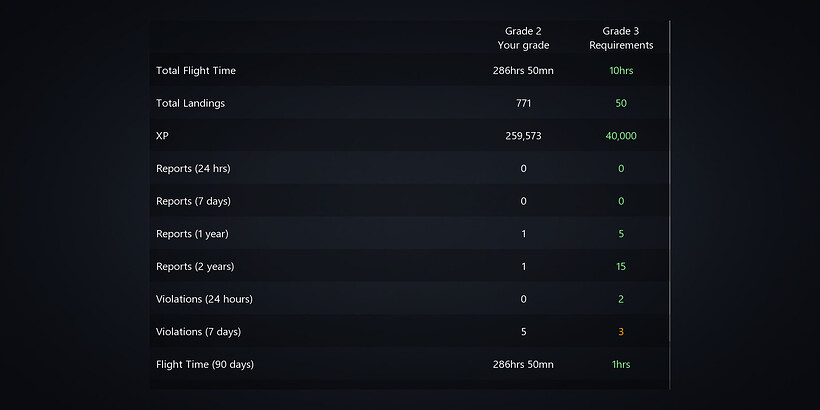Click the Total Landings row label

(x=190, y=103)
